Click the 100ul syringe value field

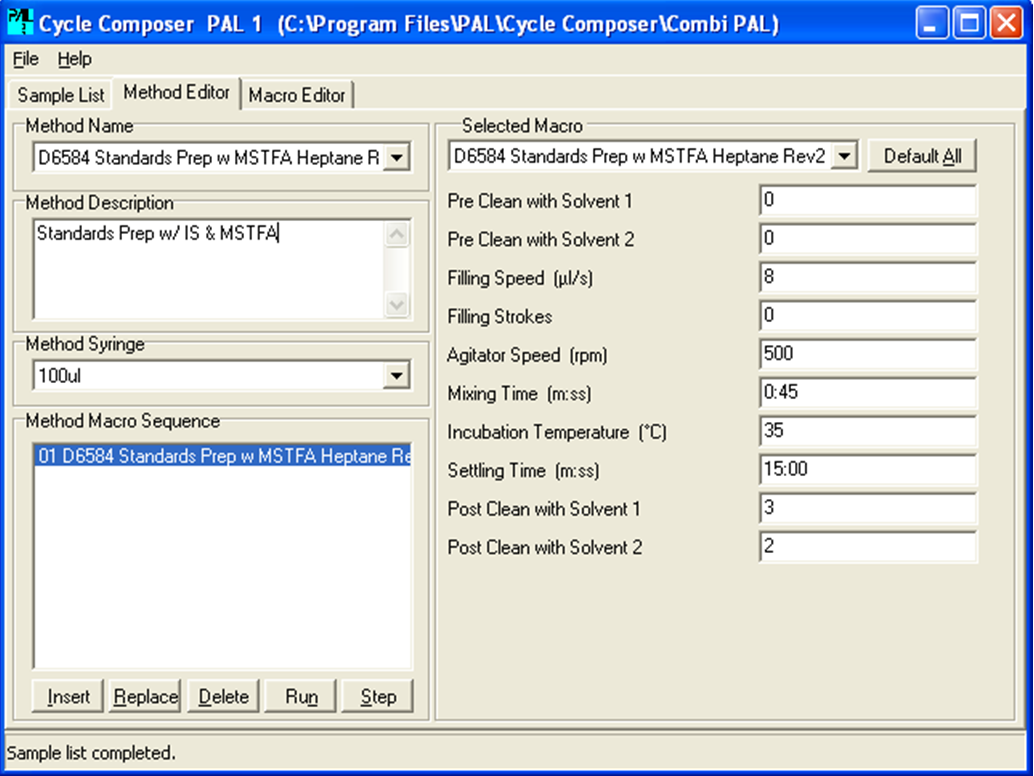pos(208,376)
